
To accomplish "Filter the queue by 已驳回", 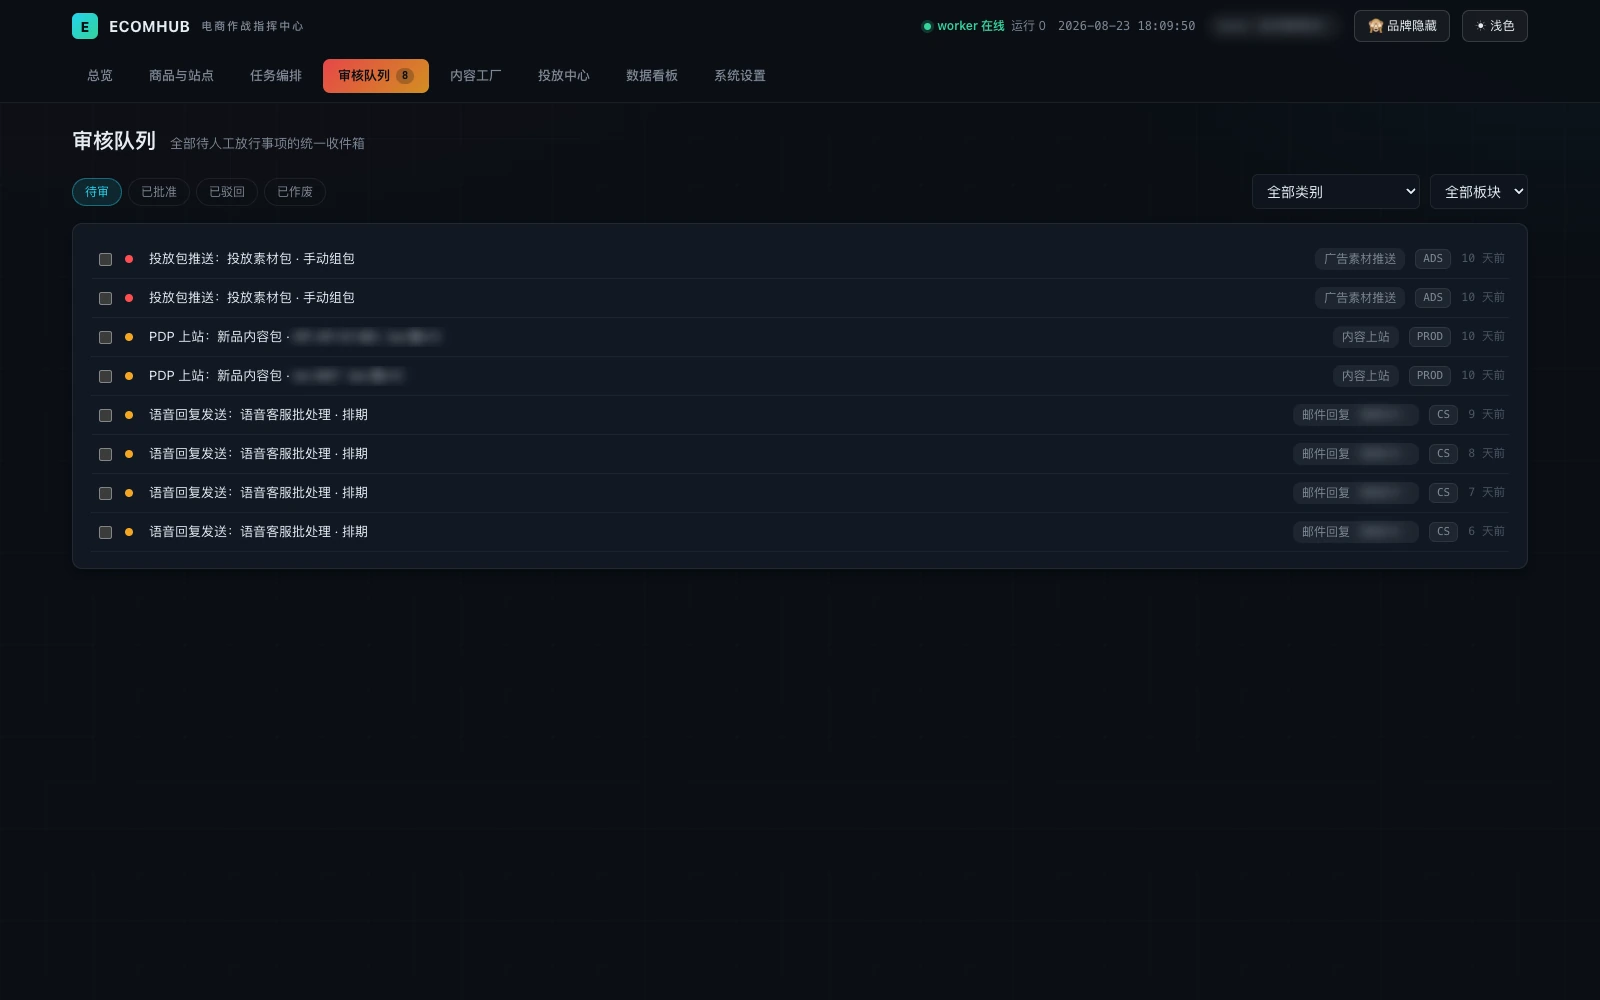I will 227,192.
